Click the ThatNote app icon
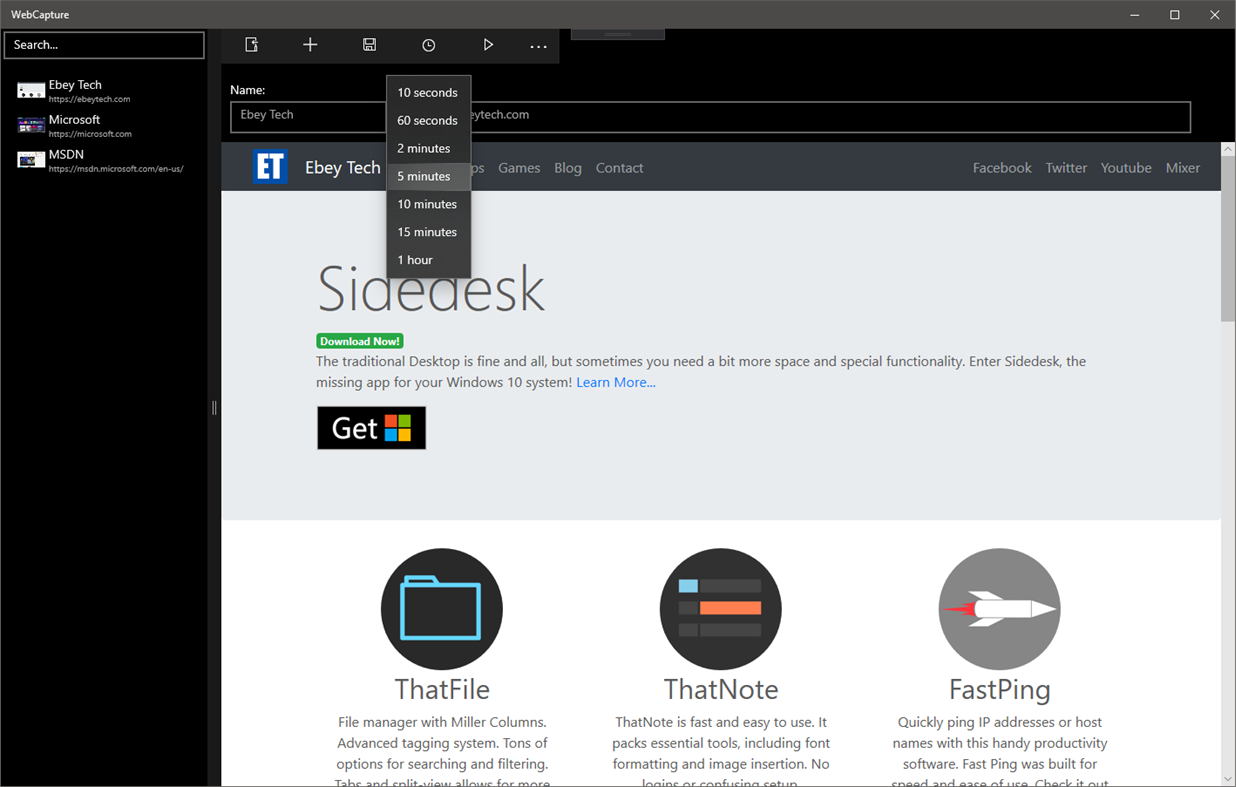The width and height of the screenshot is (1236, 787). click(720, 608)
